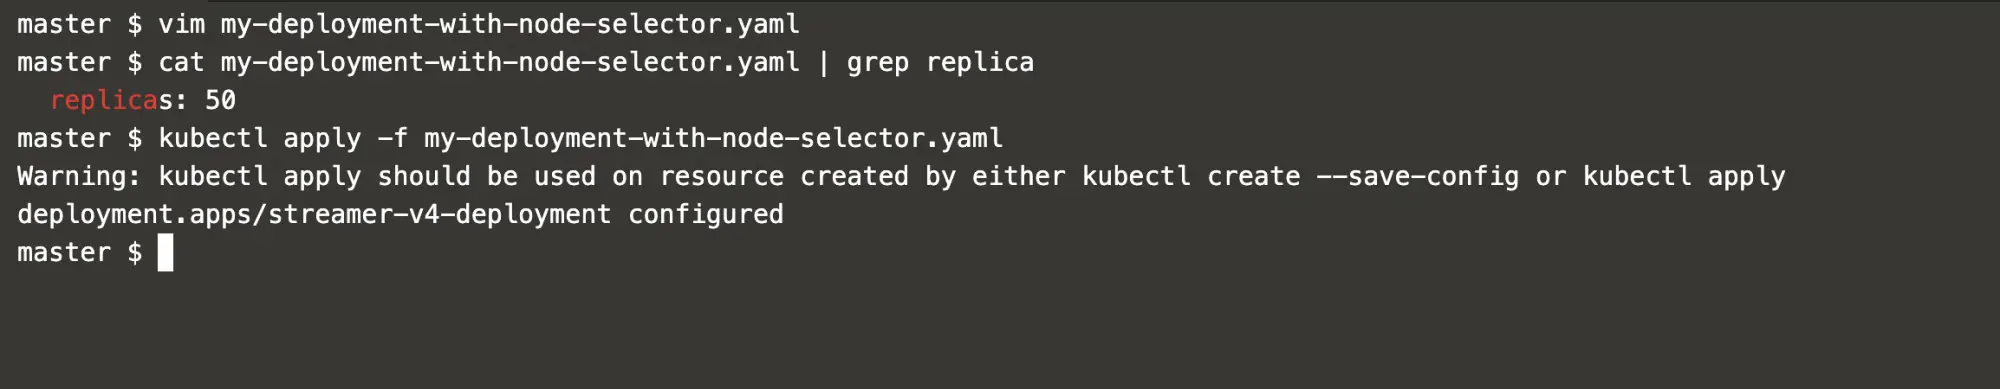This screenshot has width=2000, height=389.
Task: Click the pipe symbol before grep
Action: point(823,62)
